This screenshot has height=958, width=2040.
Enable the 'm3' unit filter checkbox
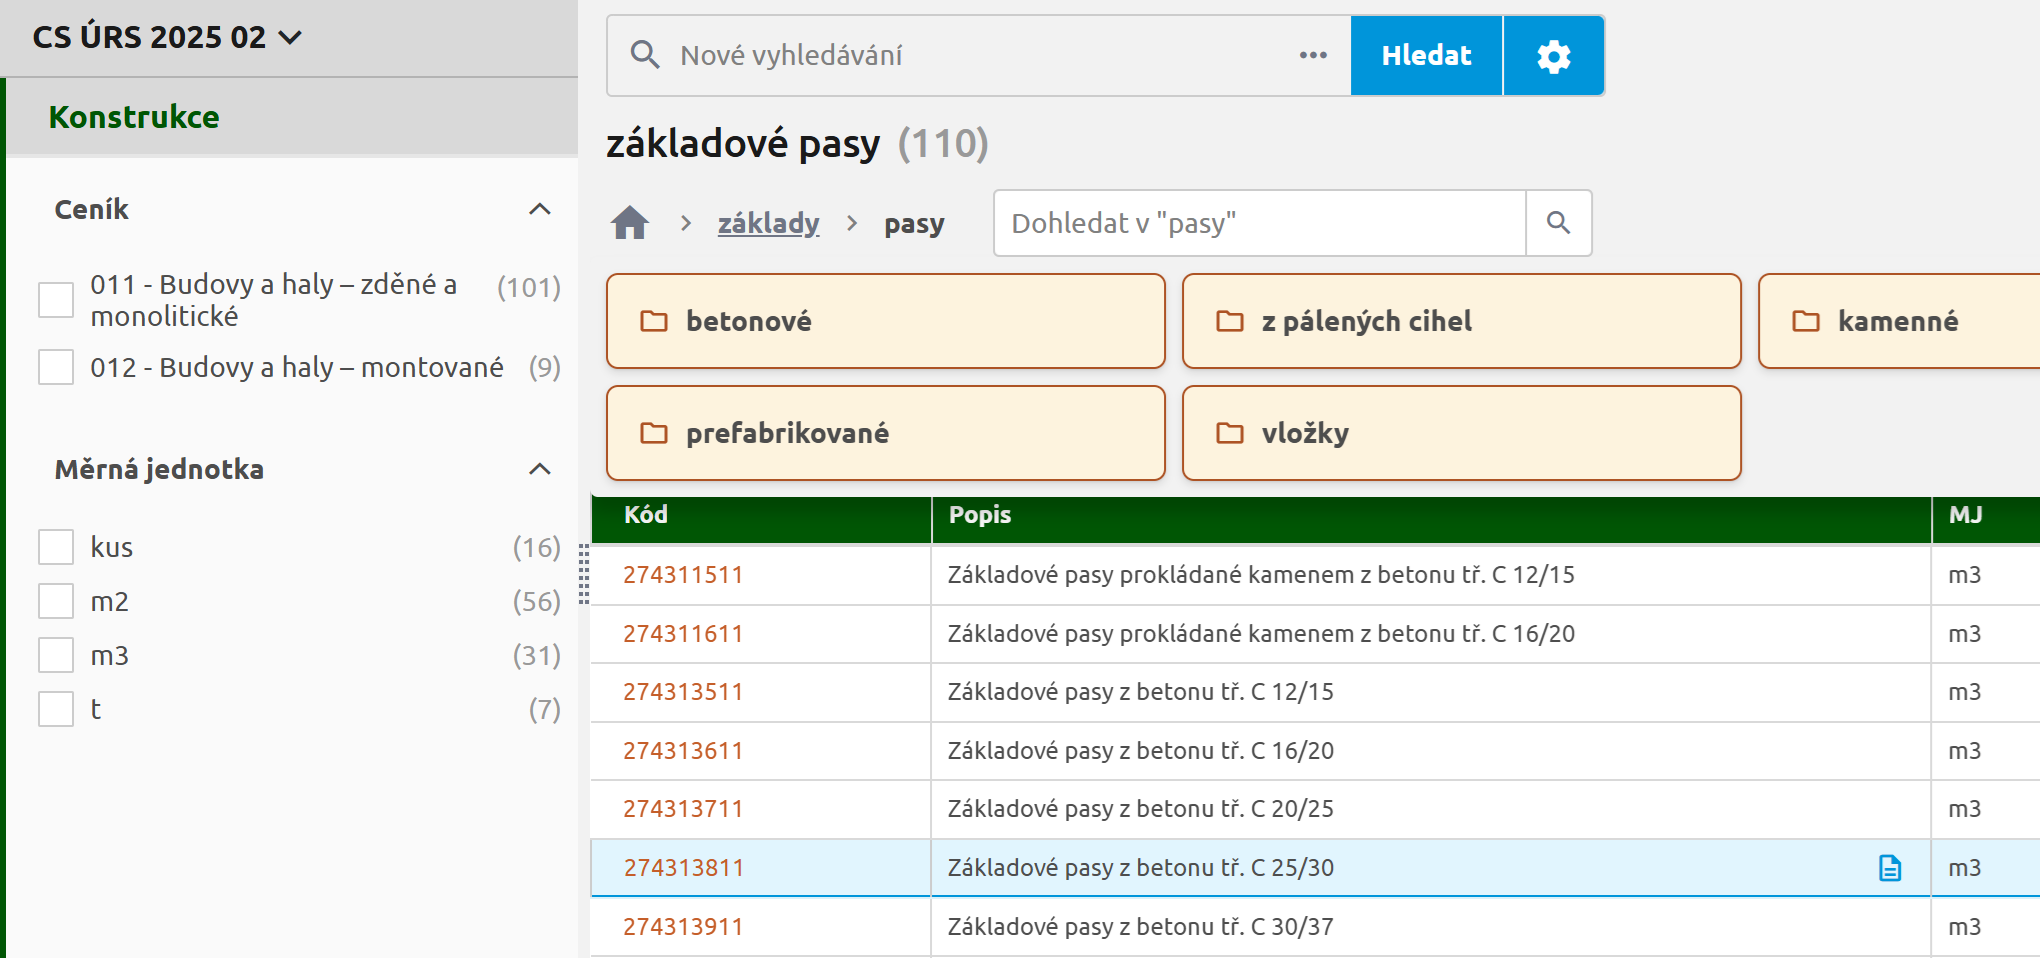click(x=56, y=656)
